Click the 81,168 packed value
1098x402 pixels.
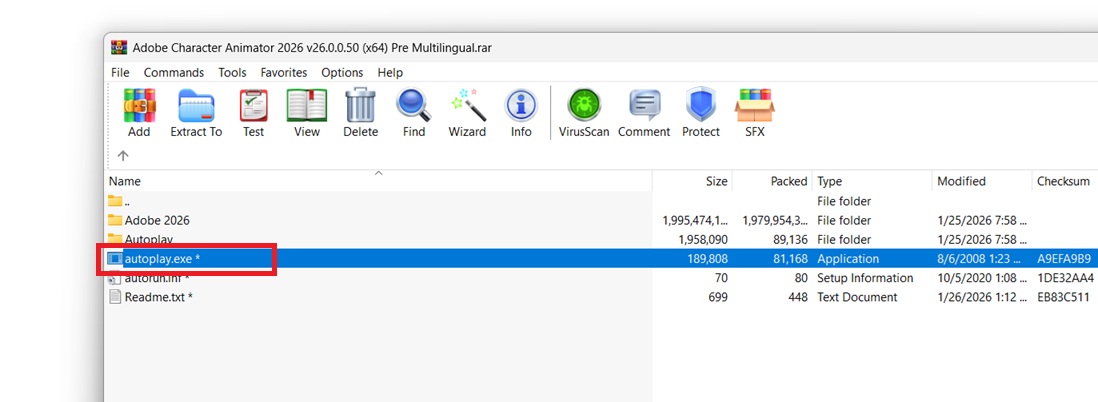click(790, 258)
